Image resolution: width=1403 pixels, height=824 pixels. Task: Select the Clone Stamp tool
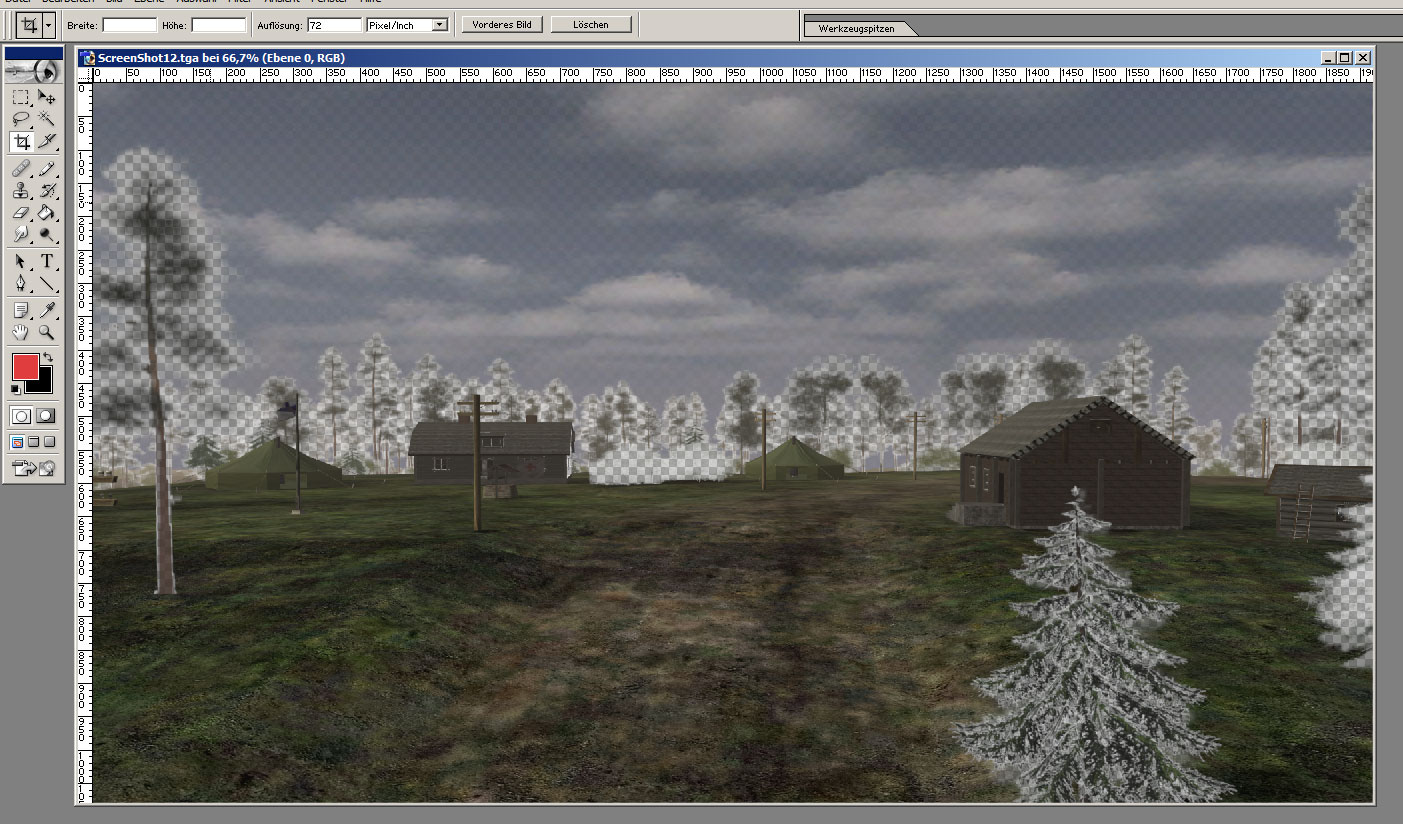click(x=20, y=191)
